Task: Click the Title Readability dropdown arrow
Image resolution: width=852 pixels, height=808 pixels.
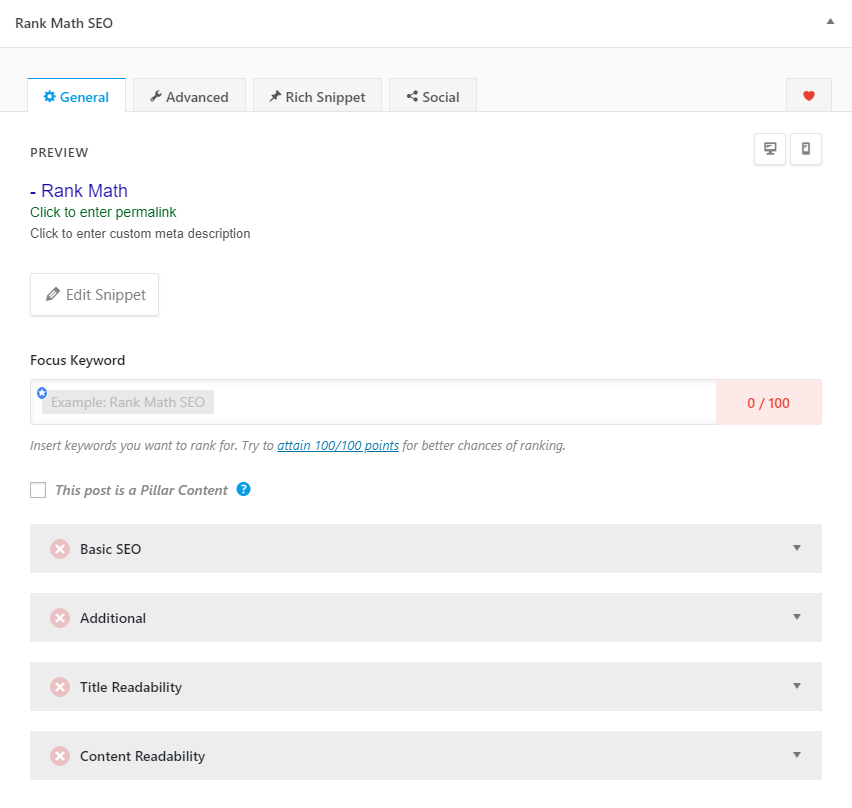Action: pos(797,686)
